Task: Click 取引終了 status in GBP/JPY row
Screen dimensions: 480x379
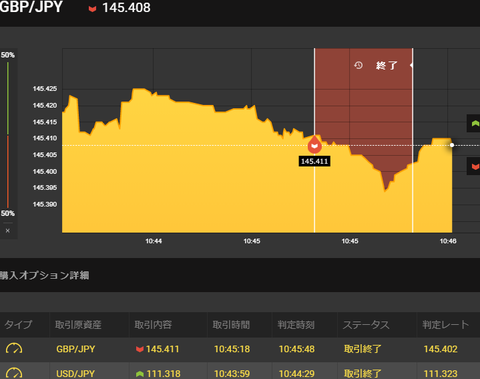Action: pyautogui.click(x=362, y=349)
